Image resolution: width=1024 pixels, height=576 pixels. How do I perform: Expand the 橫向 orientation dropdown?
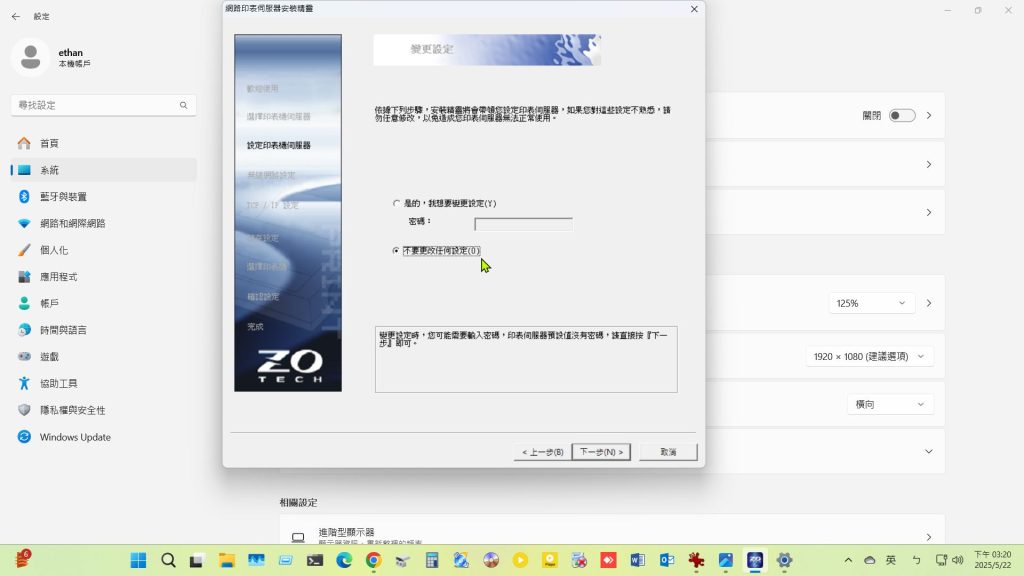889,404
